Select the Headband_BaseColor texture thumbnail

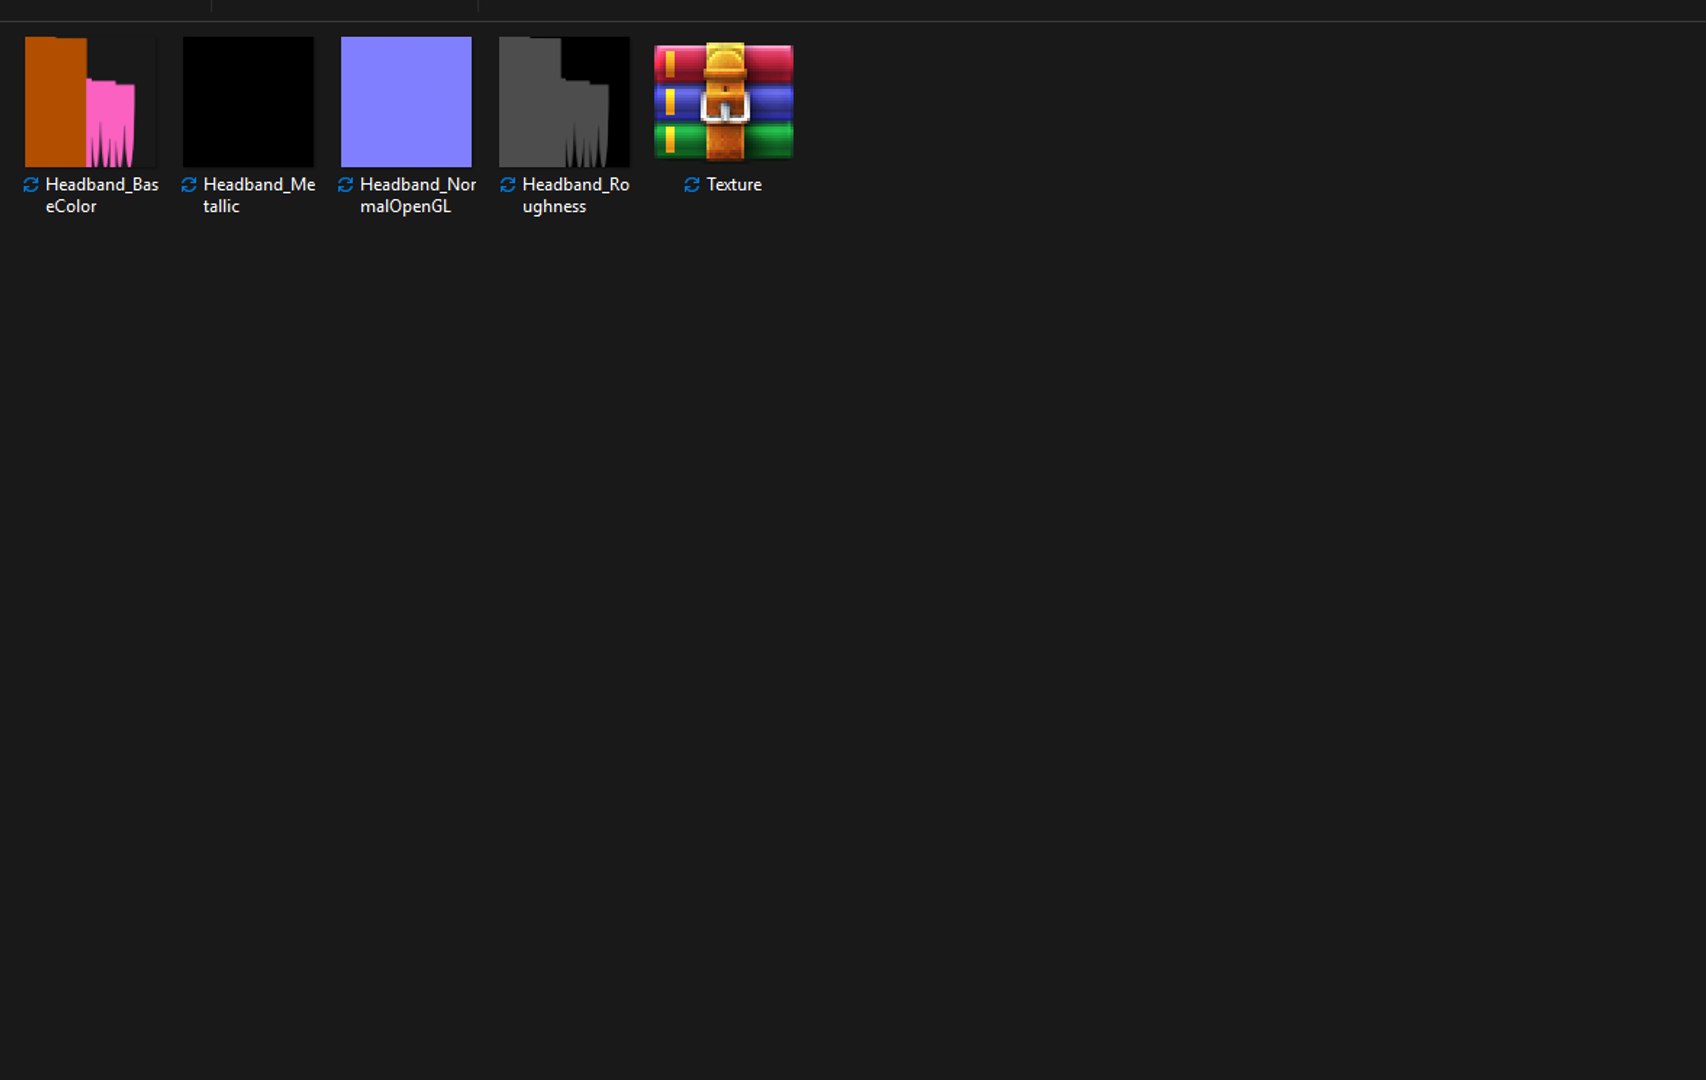point(90,102)
